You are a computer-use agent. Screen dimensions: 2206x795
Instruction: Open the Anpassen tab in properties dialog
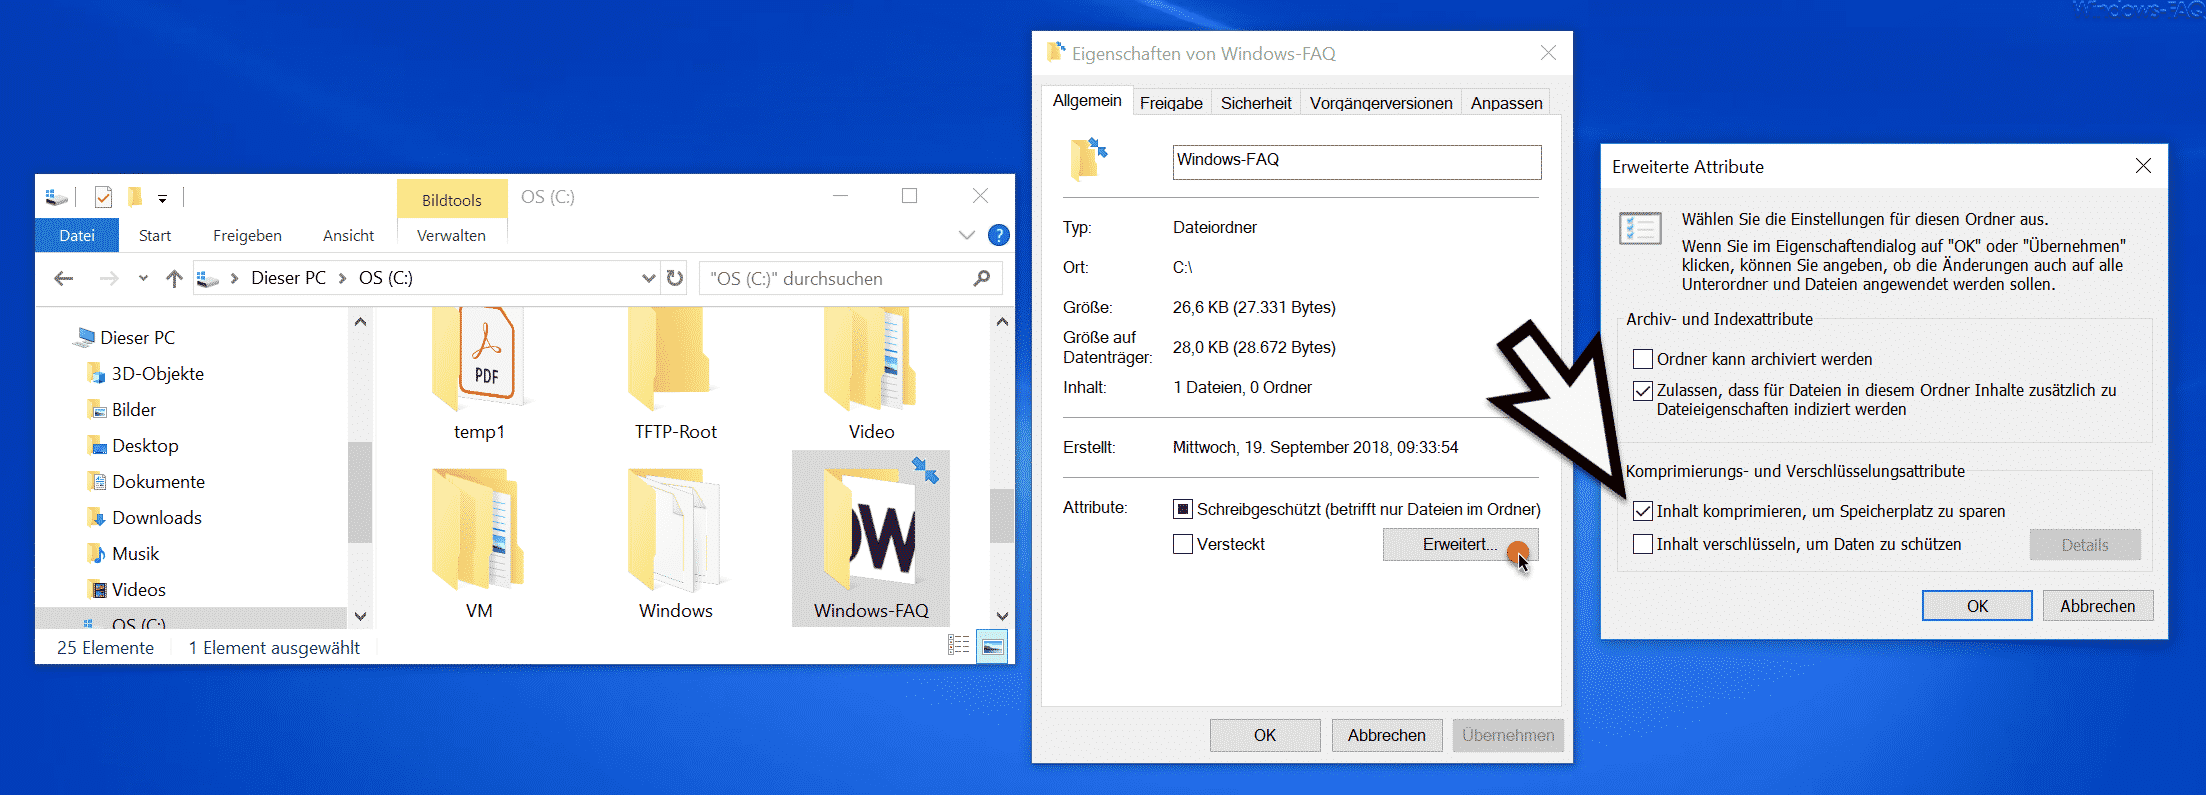tap(1506, 103)
